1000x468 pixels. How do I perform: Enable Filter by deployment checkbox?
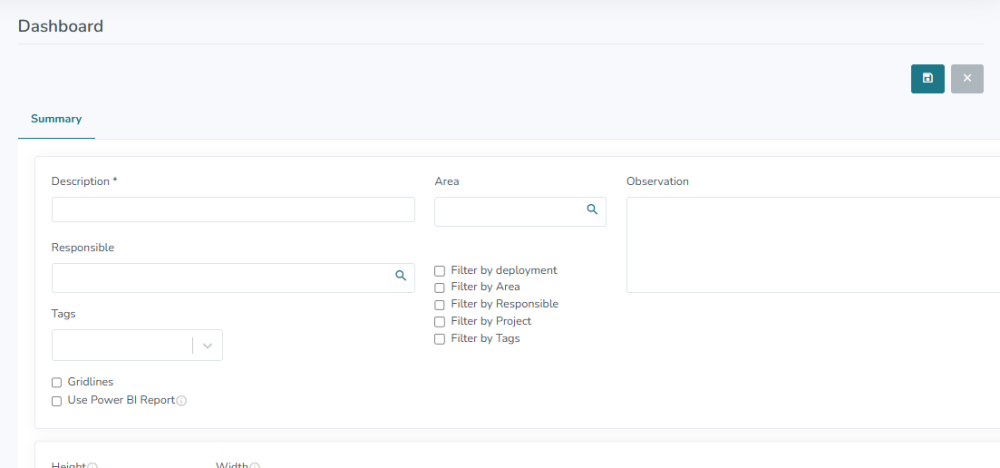pos(440,271)
